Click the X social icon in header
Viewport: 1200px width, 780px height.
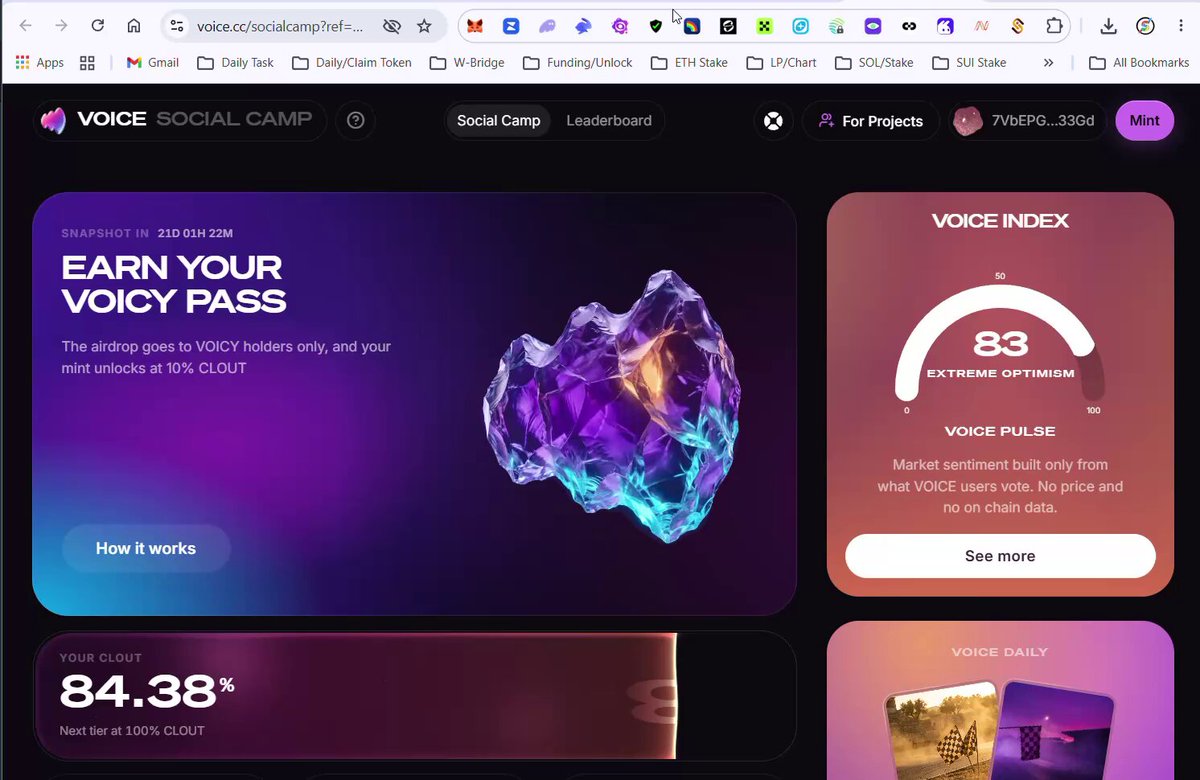coord(773,121)
